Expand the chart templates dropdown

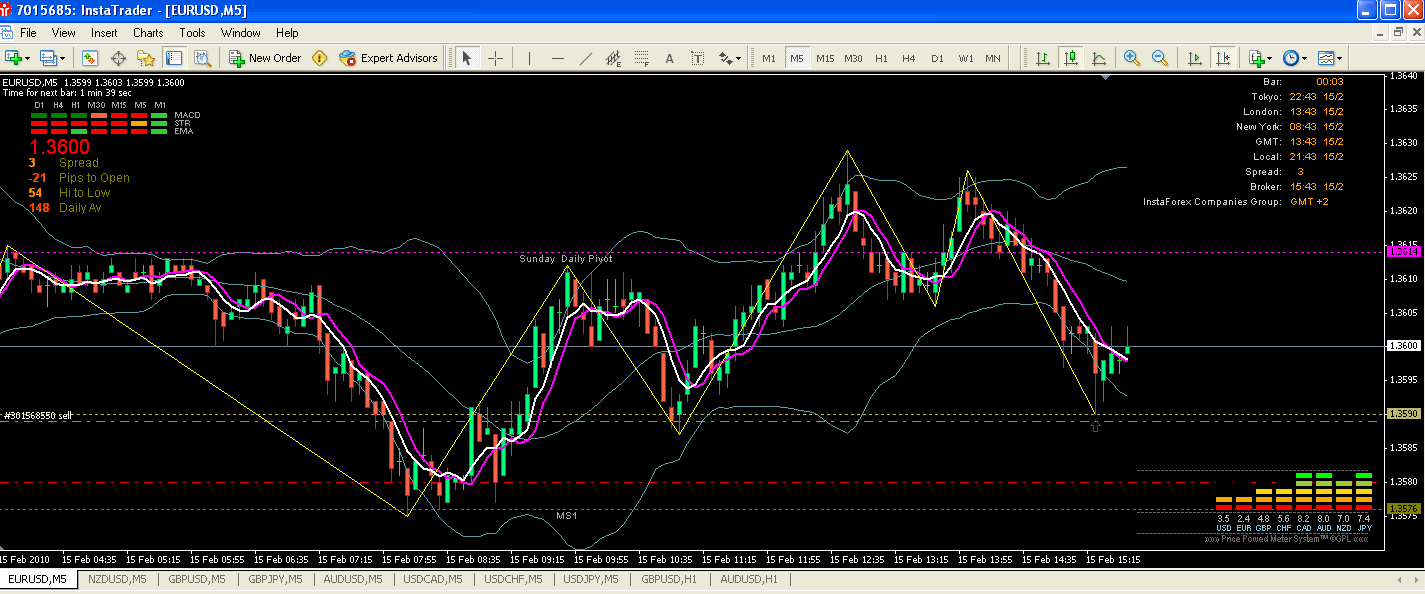(x=1340, y=58)
